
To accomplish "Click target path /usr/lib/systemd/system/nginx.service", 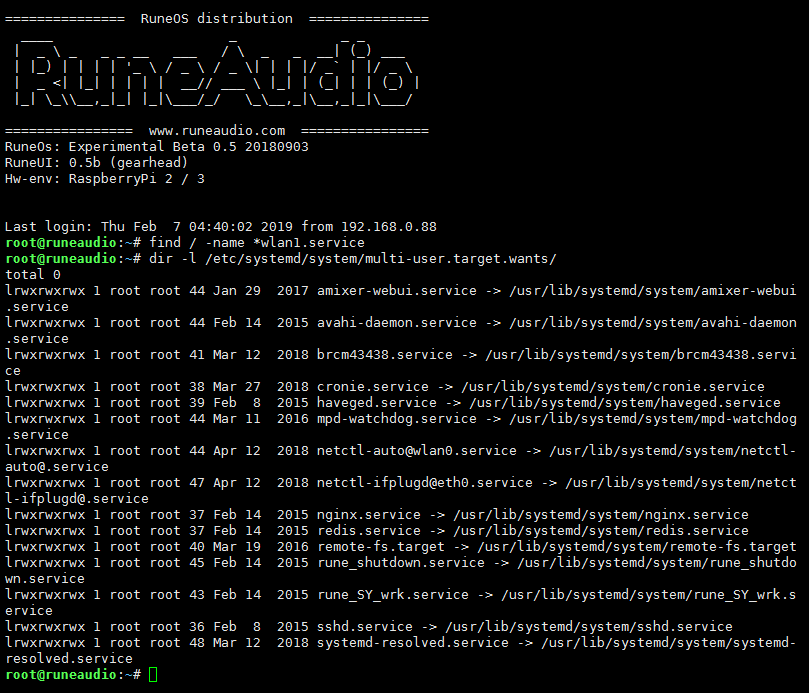I will (x=601, y=515).
